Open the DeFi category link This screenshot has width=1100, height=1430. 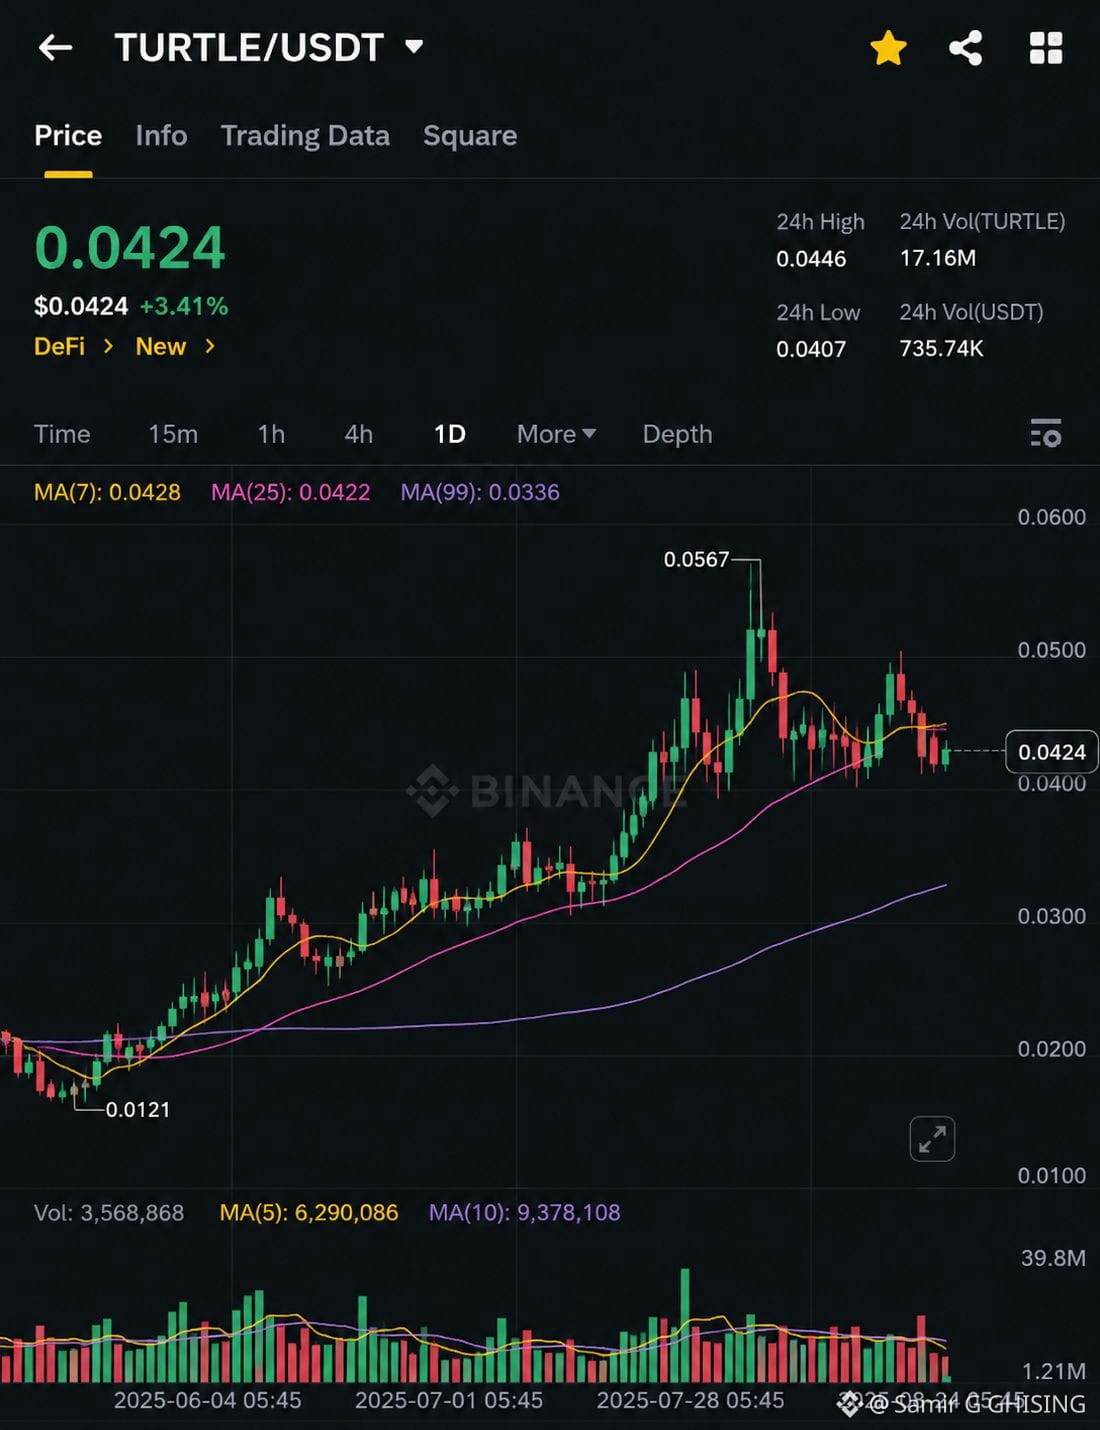(x=73, y=346)
